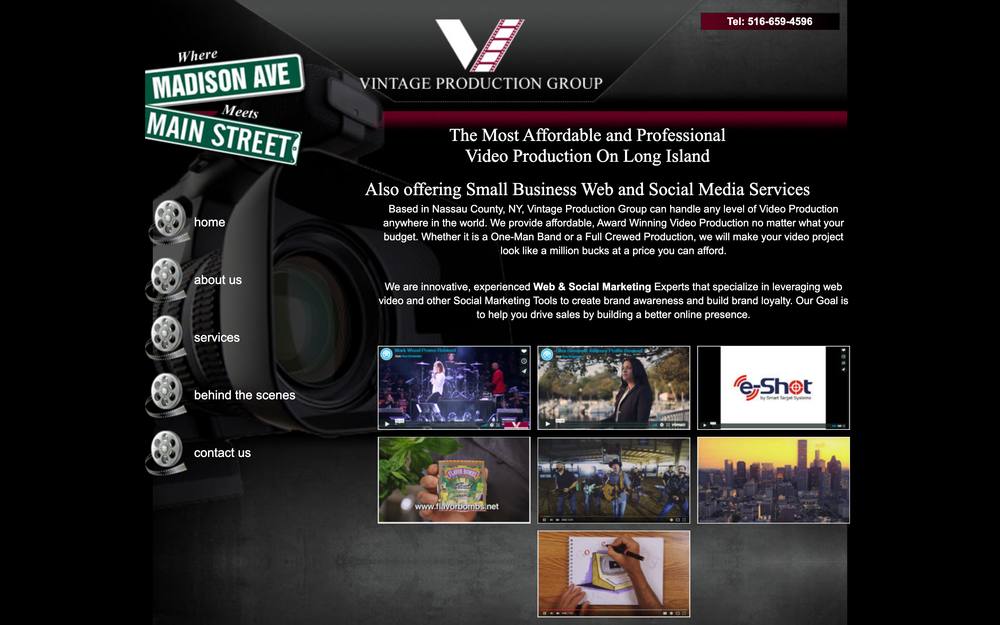Click the vimeo logo on woman-in-park video
The height and width of the screenshot is (625, 1000).
[678, 424]
